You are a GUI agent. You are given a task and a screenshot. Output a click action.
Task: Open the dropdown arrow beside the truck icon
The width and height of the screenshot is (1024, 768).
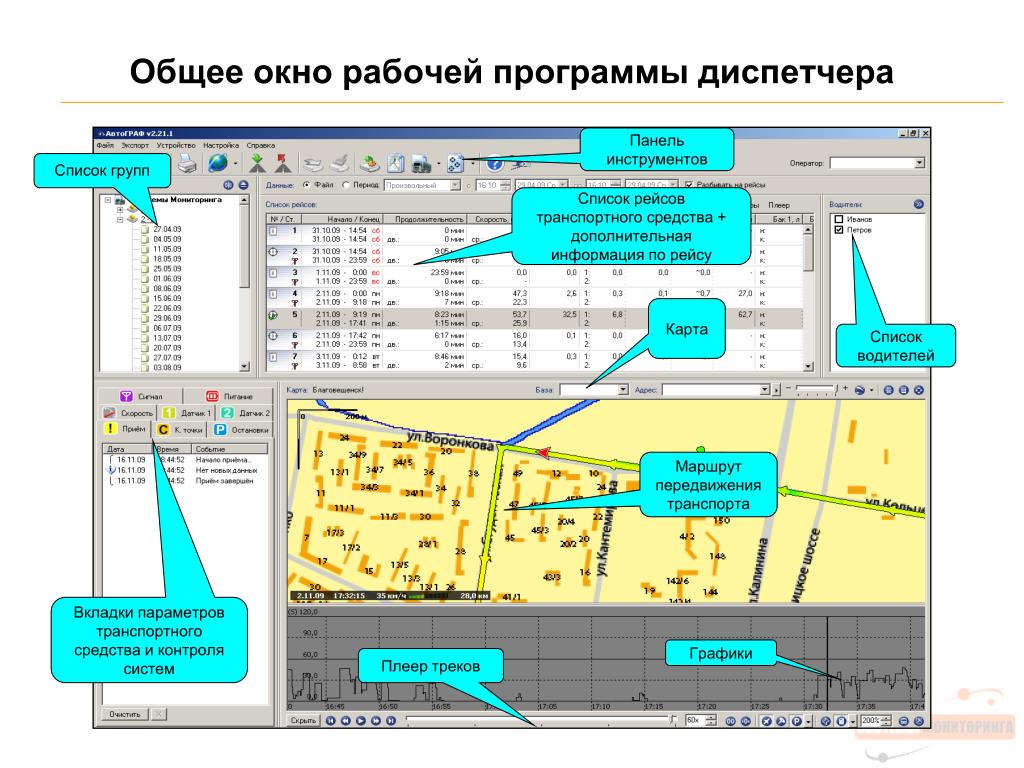coord(438,164)
